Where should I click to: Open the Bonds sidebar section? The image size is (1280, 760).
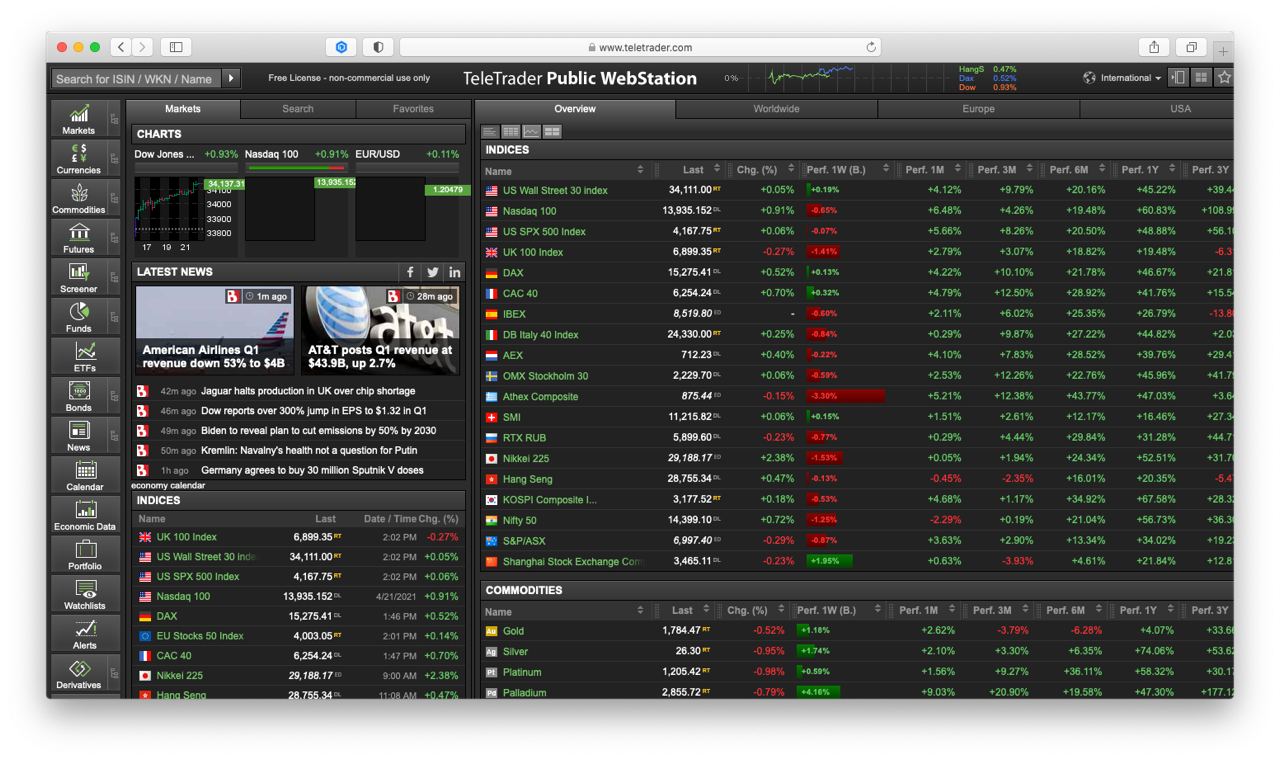(79, 396)
